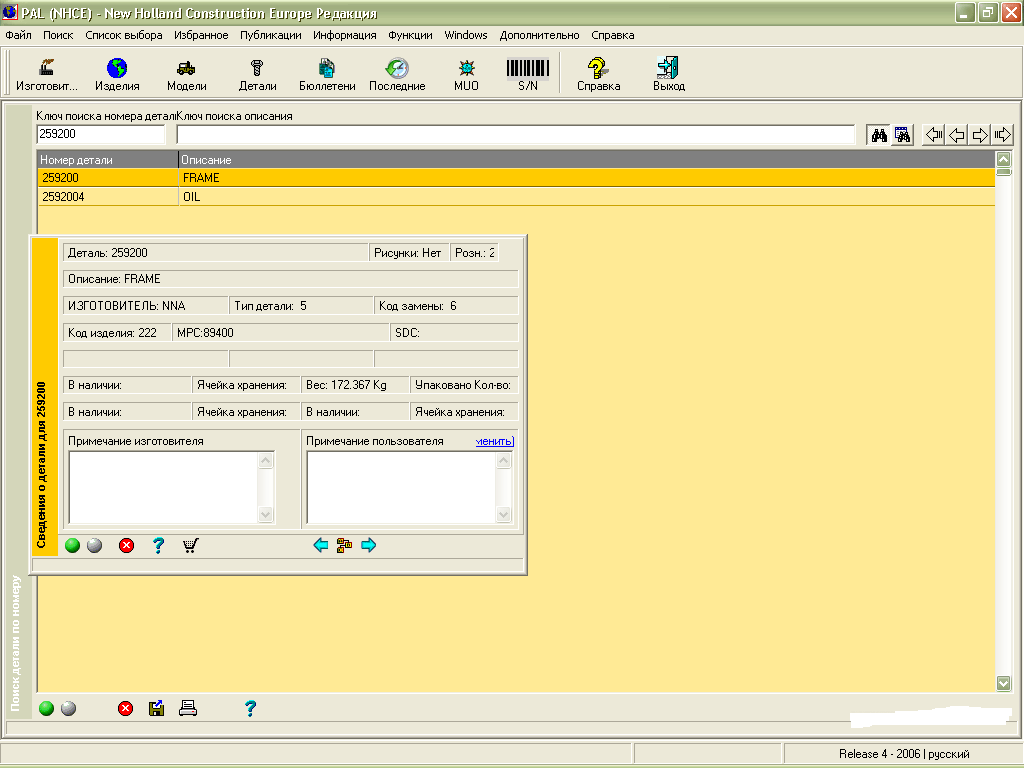Click the user note change link
The width and height of the screenshot is (1024, 768).
pos(494,441)
